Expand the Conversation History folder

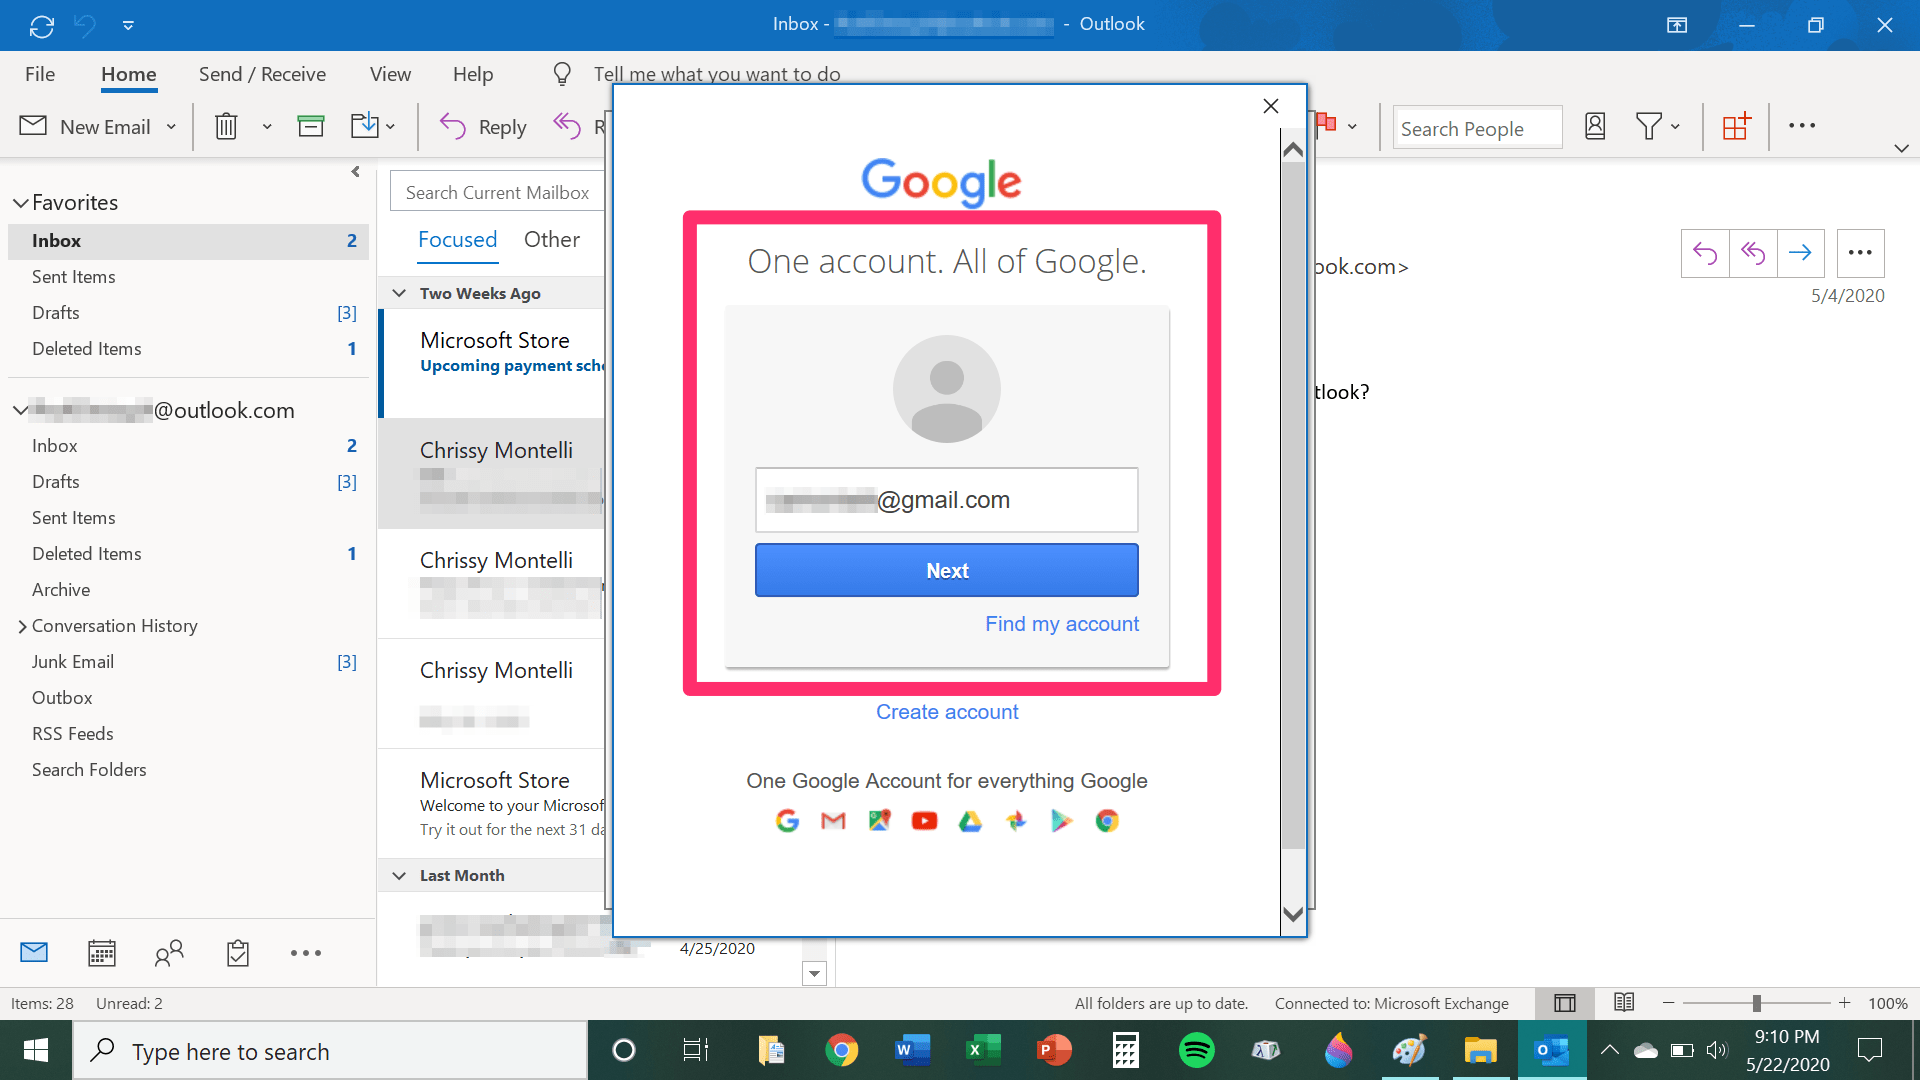tap(22, 626)
